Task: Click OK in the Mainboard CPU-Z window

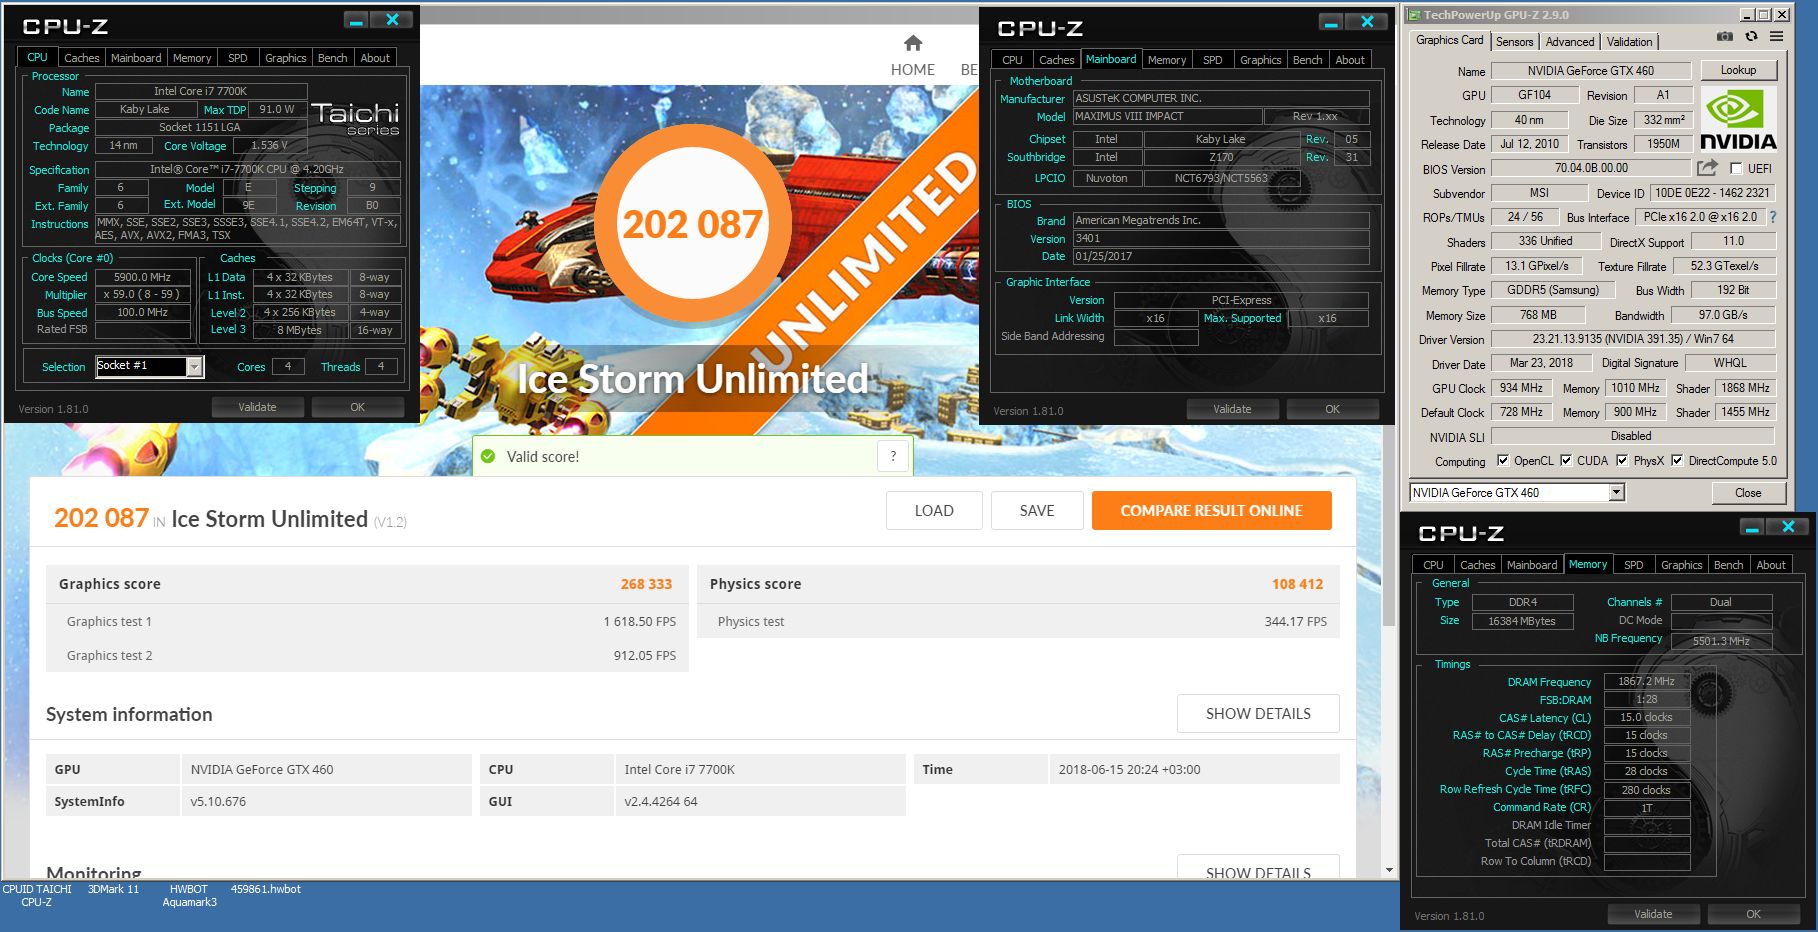Action: pyautogui.click(x=1332, y=409)
